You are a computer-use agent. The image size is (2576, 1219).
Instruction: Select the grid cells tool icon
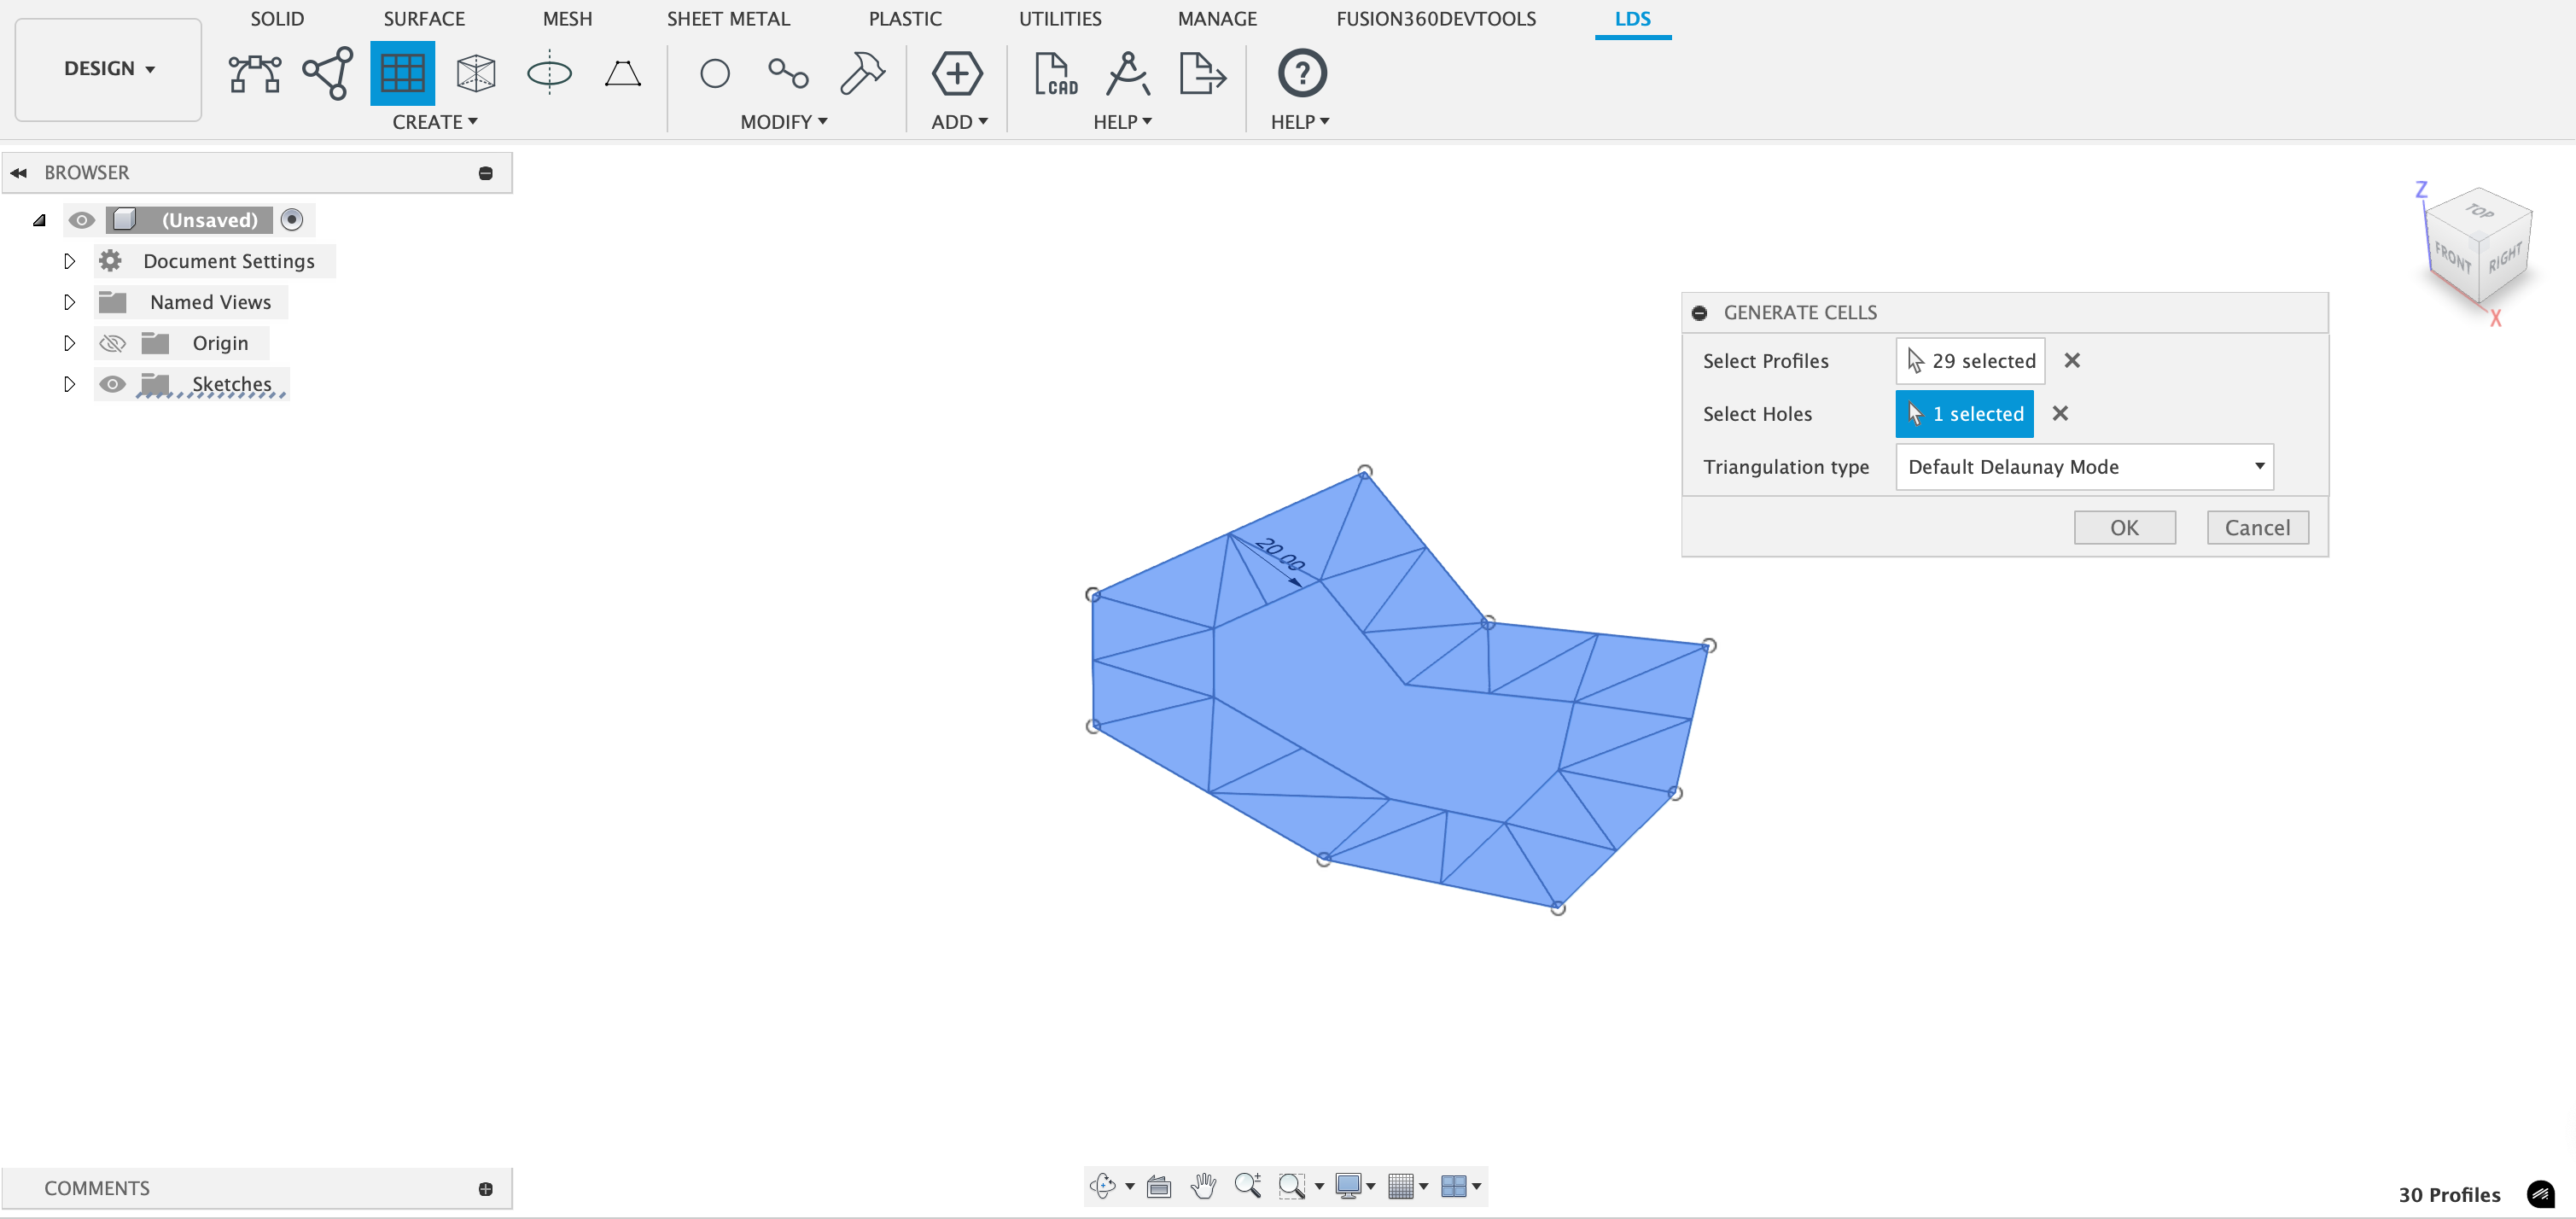(x=402, y=73)
